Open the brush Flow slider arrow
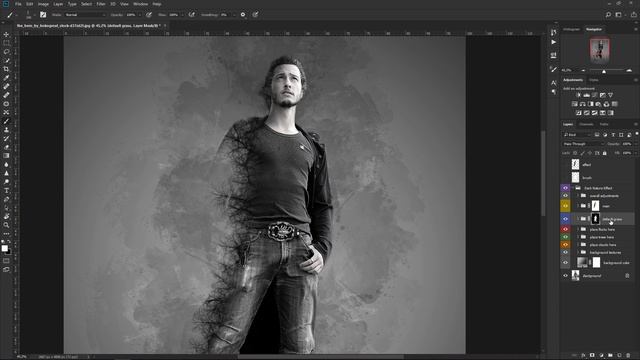 coord(182,15)
